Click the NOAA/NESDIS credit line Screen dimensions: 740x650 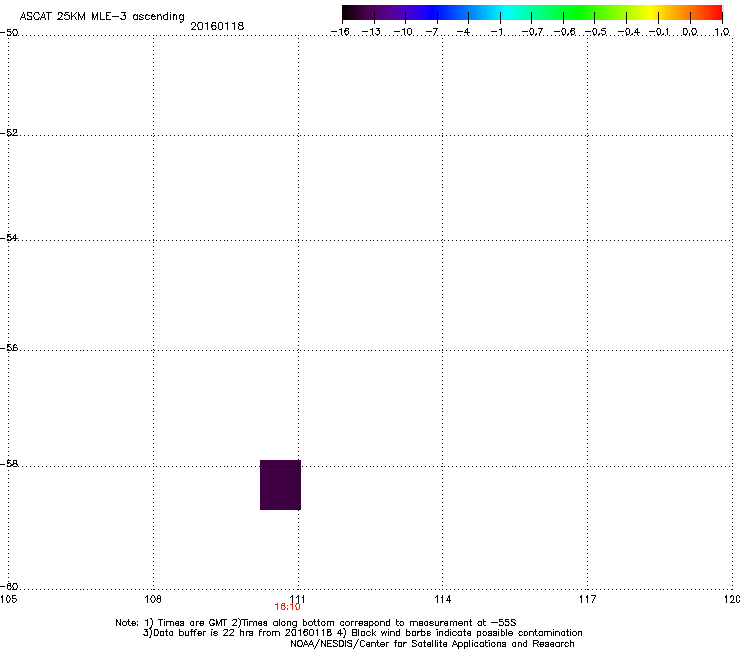[432, 644]
